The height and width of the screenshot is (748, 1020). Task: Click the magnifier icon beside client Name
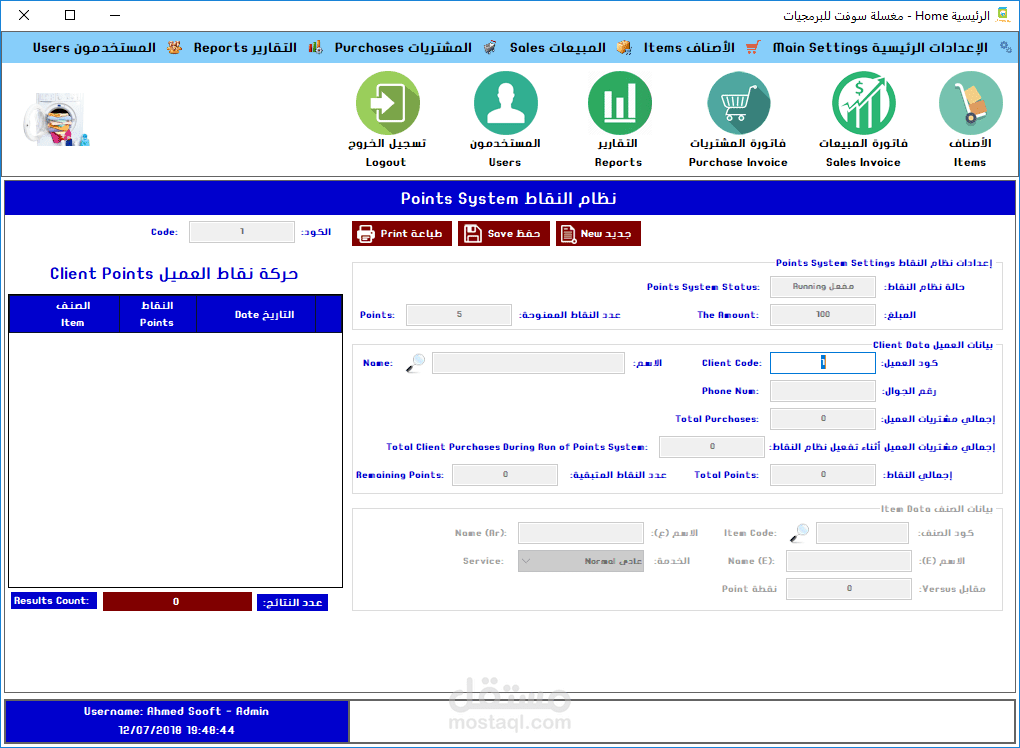tap(416, 363)
